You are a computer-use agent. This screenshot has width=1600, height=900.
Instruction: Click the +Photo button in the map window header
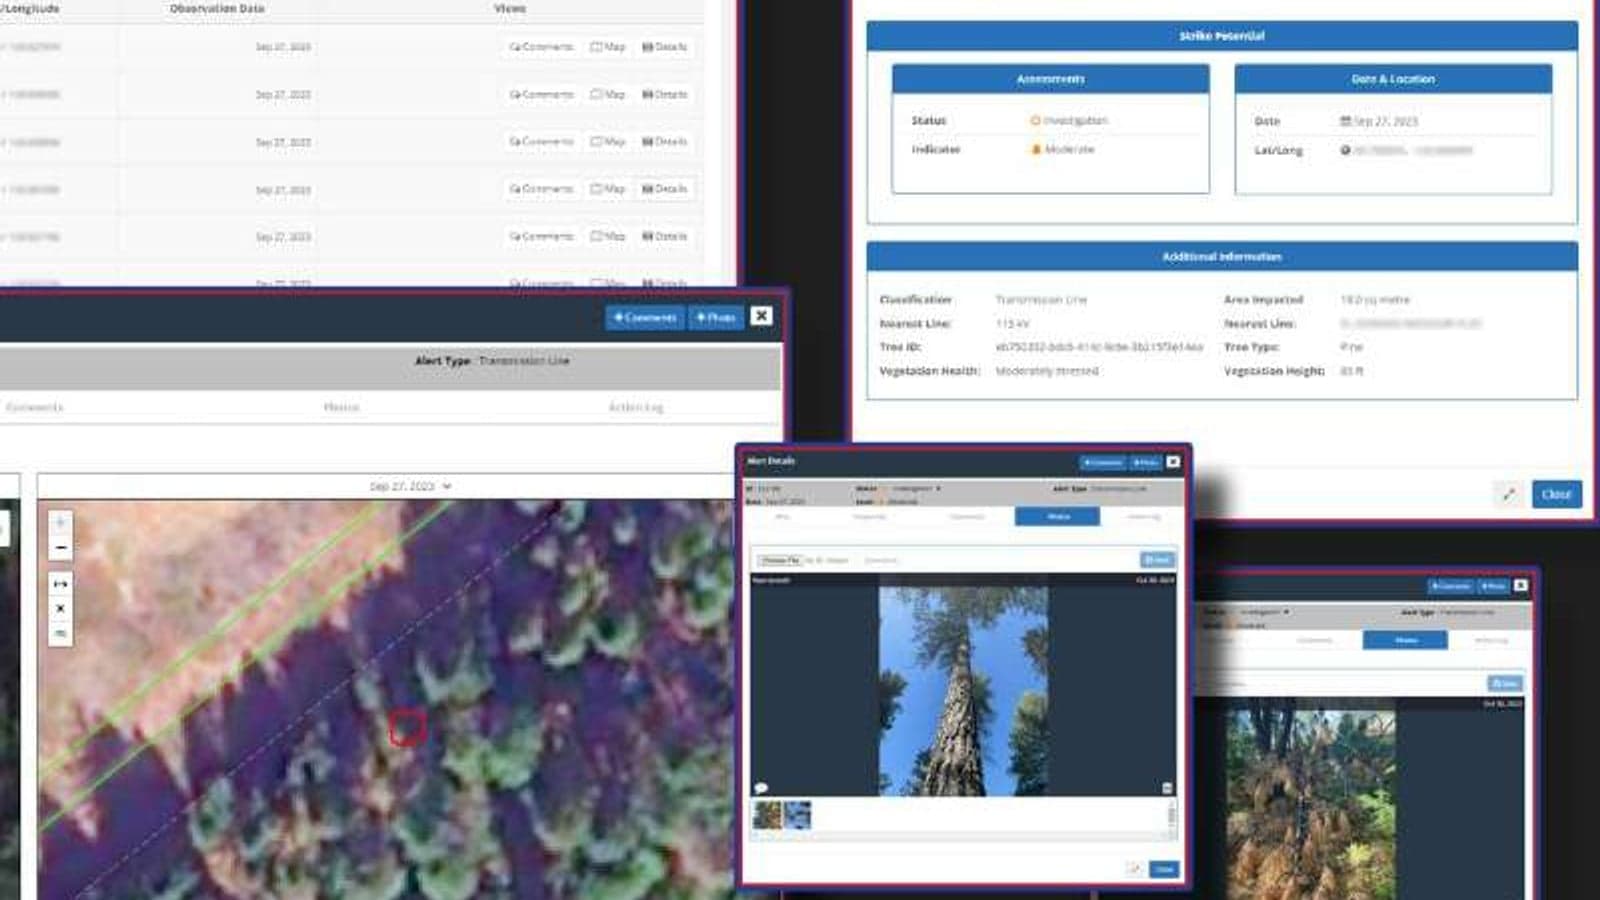tap(716, 317)
